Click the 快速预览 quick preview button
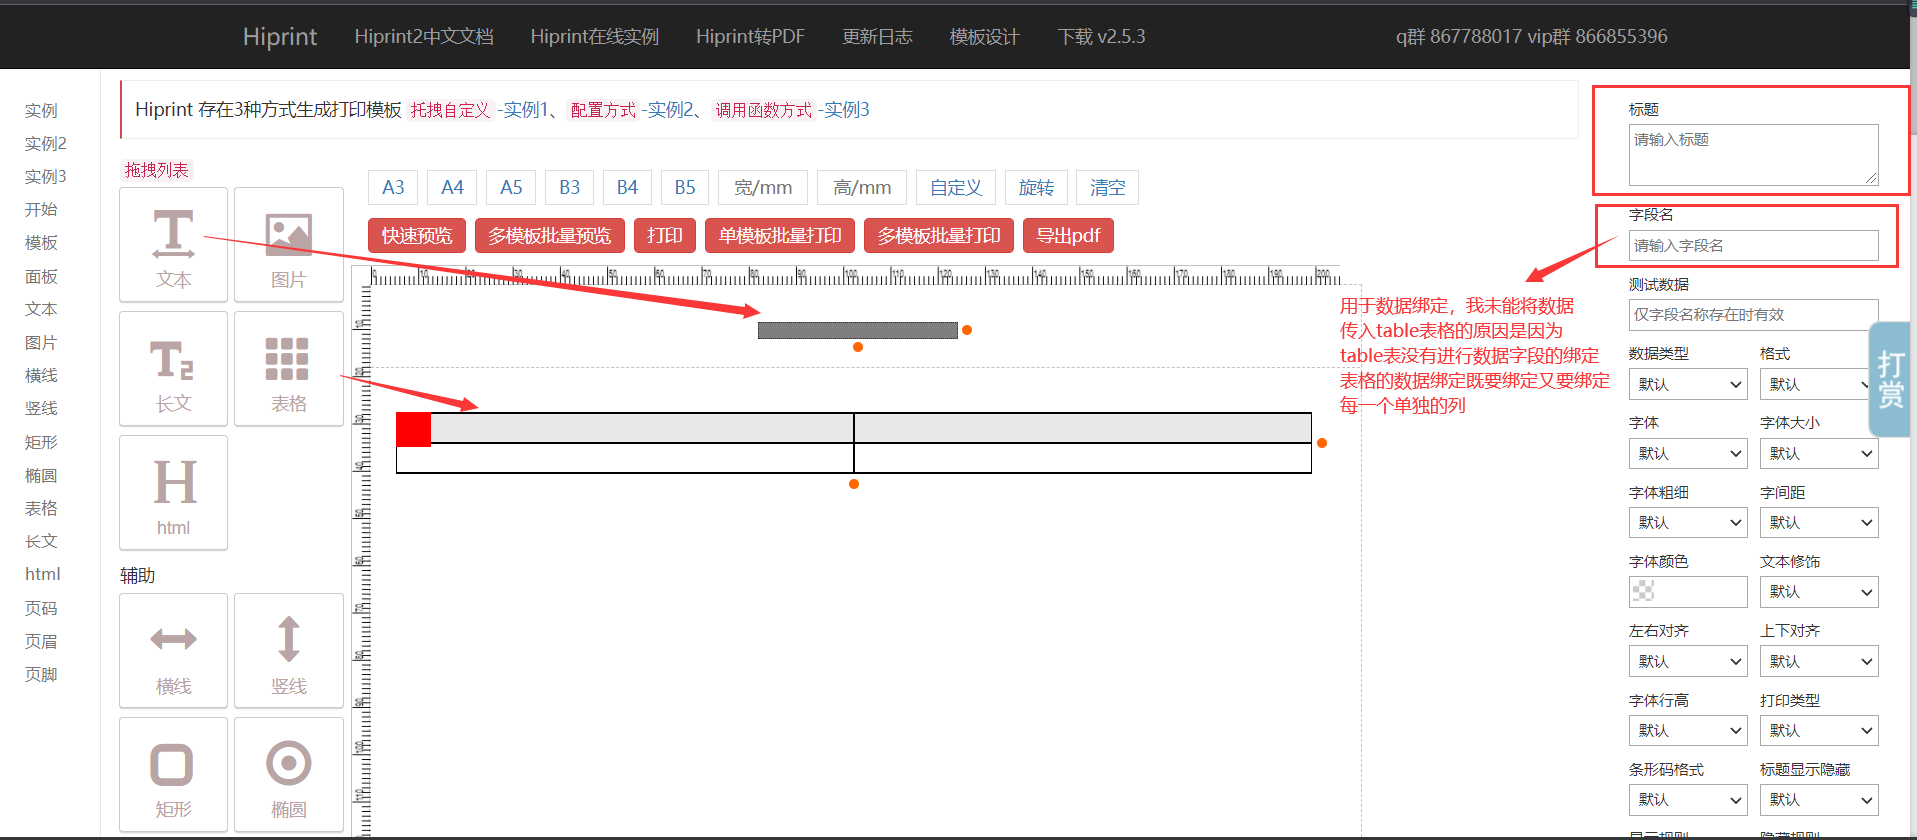1917x840 pixels. [x=417, y=236]
